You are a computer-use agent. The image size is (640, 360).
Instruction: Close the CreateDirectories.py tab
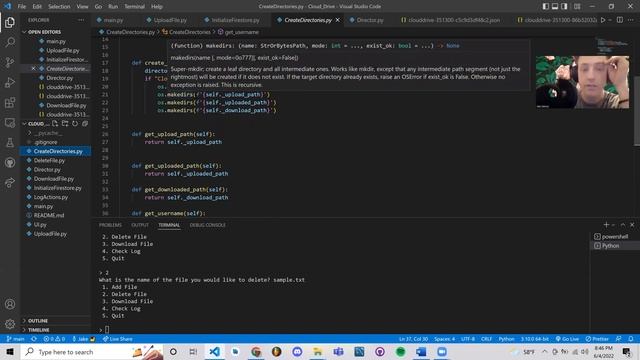[x=338, y=20]
